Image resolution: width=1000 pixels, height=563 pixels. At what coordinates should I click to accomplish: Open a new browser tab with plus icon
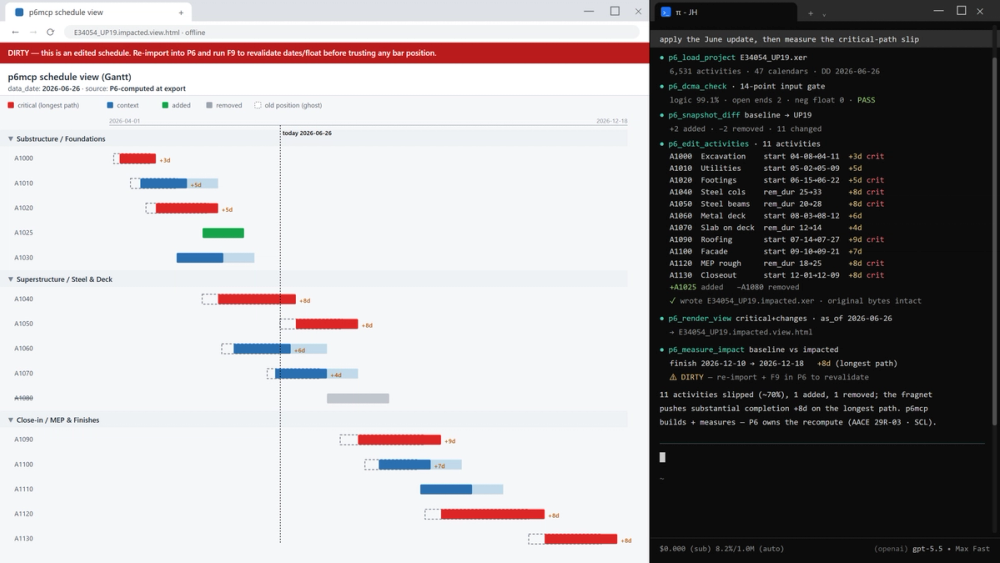coord(181,12)
